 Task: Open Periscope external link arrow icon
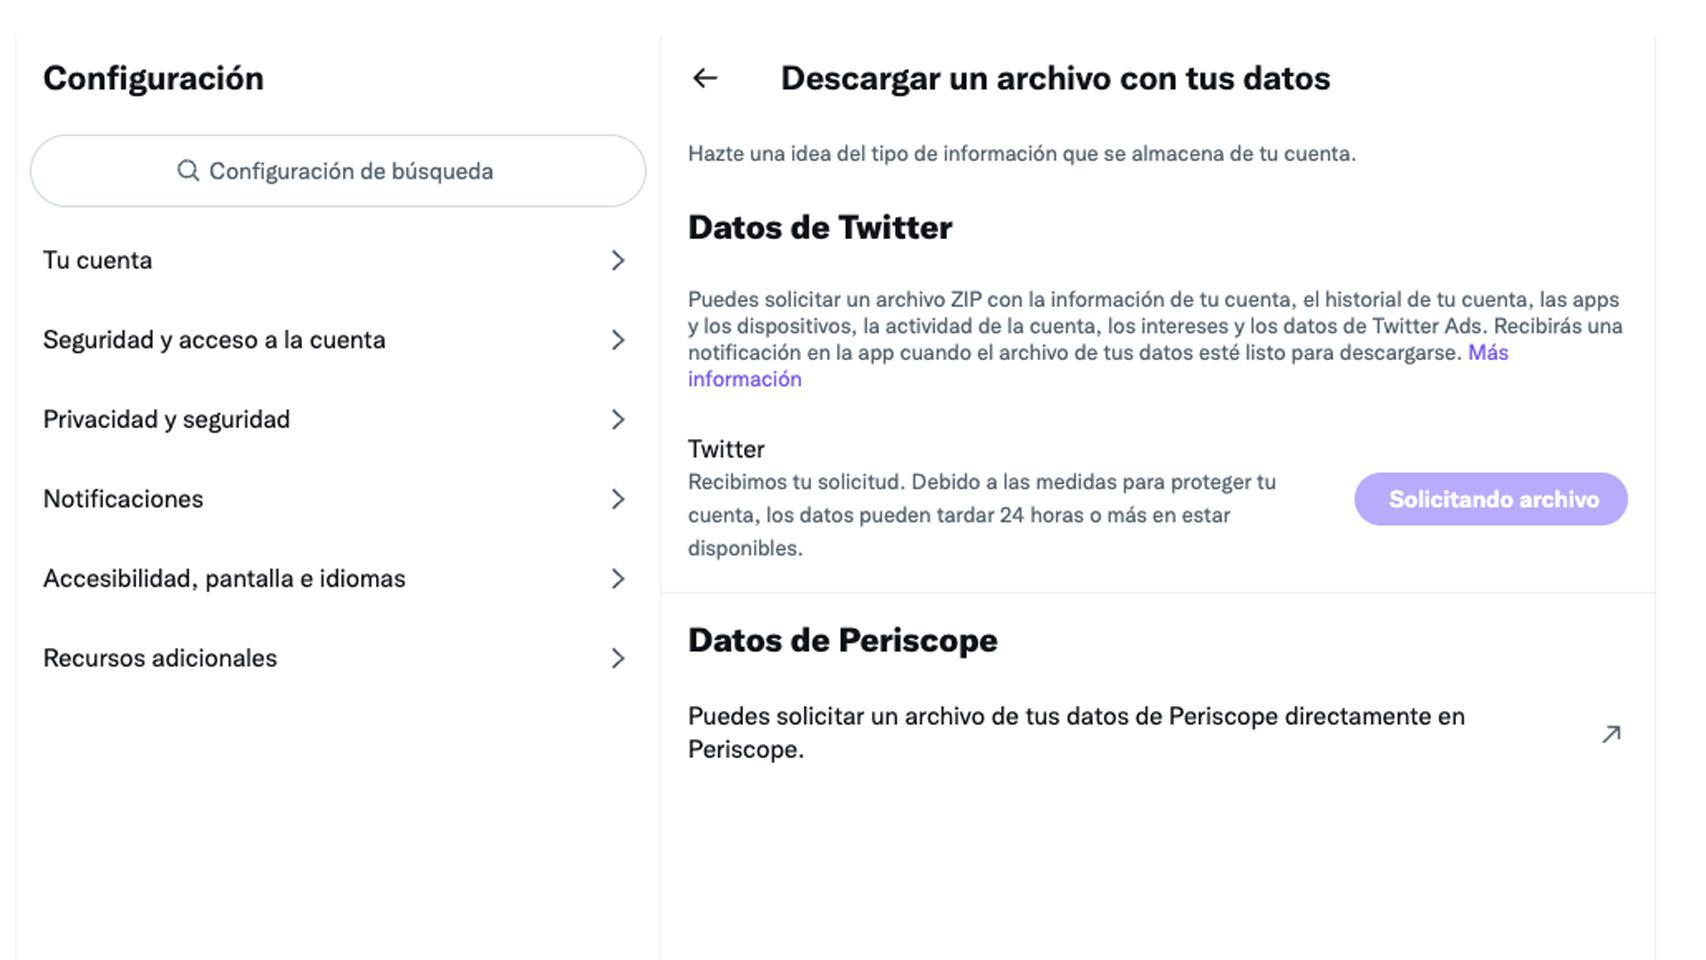pyautogui.click(x=1611, y=734)
